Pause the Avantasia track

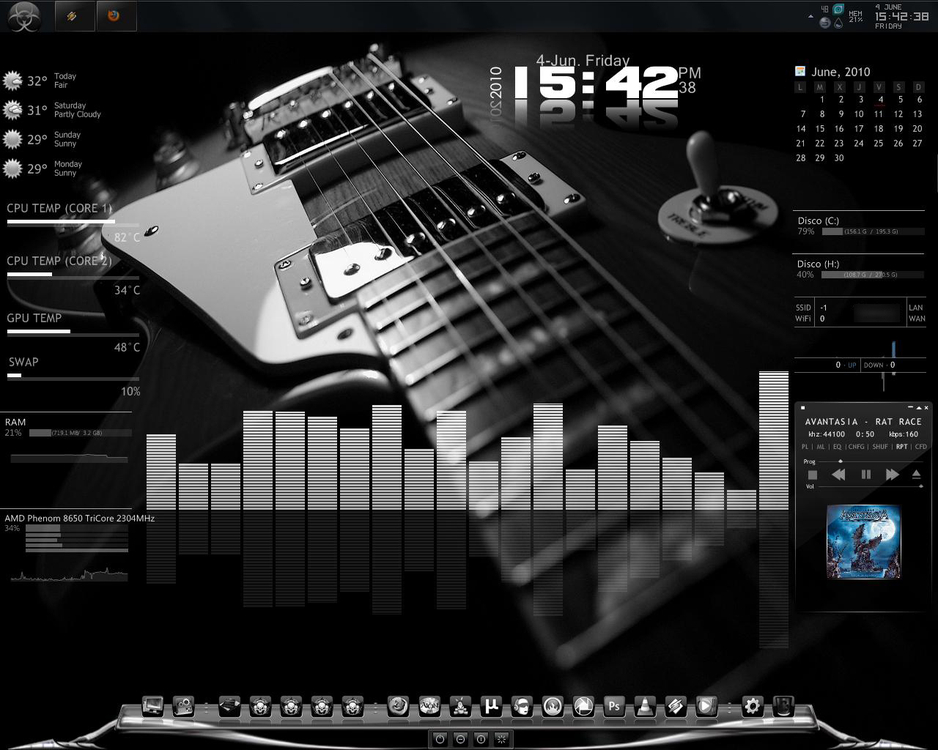click(866, 474)
